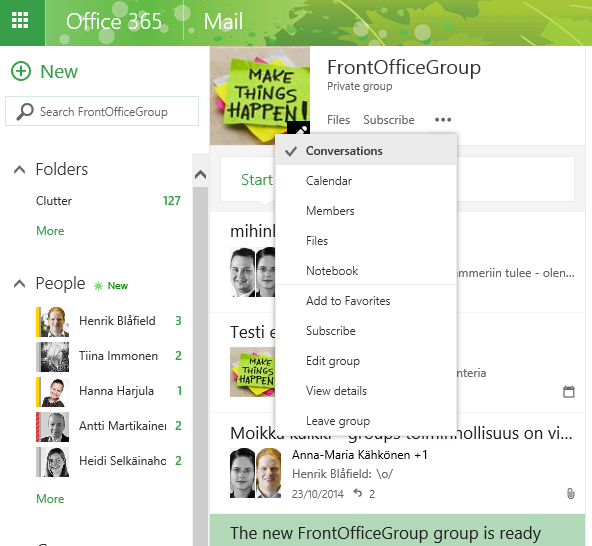Collapse the Folders section chevron

[x=20, y=170]
